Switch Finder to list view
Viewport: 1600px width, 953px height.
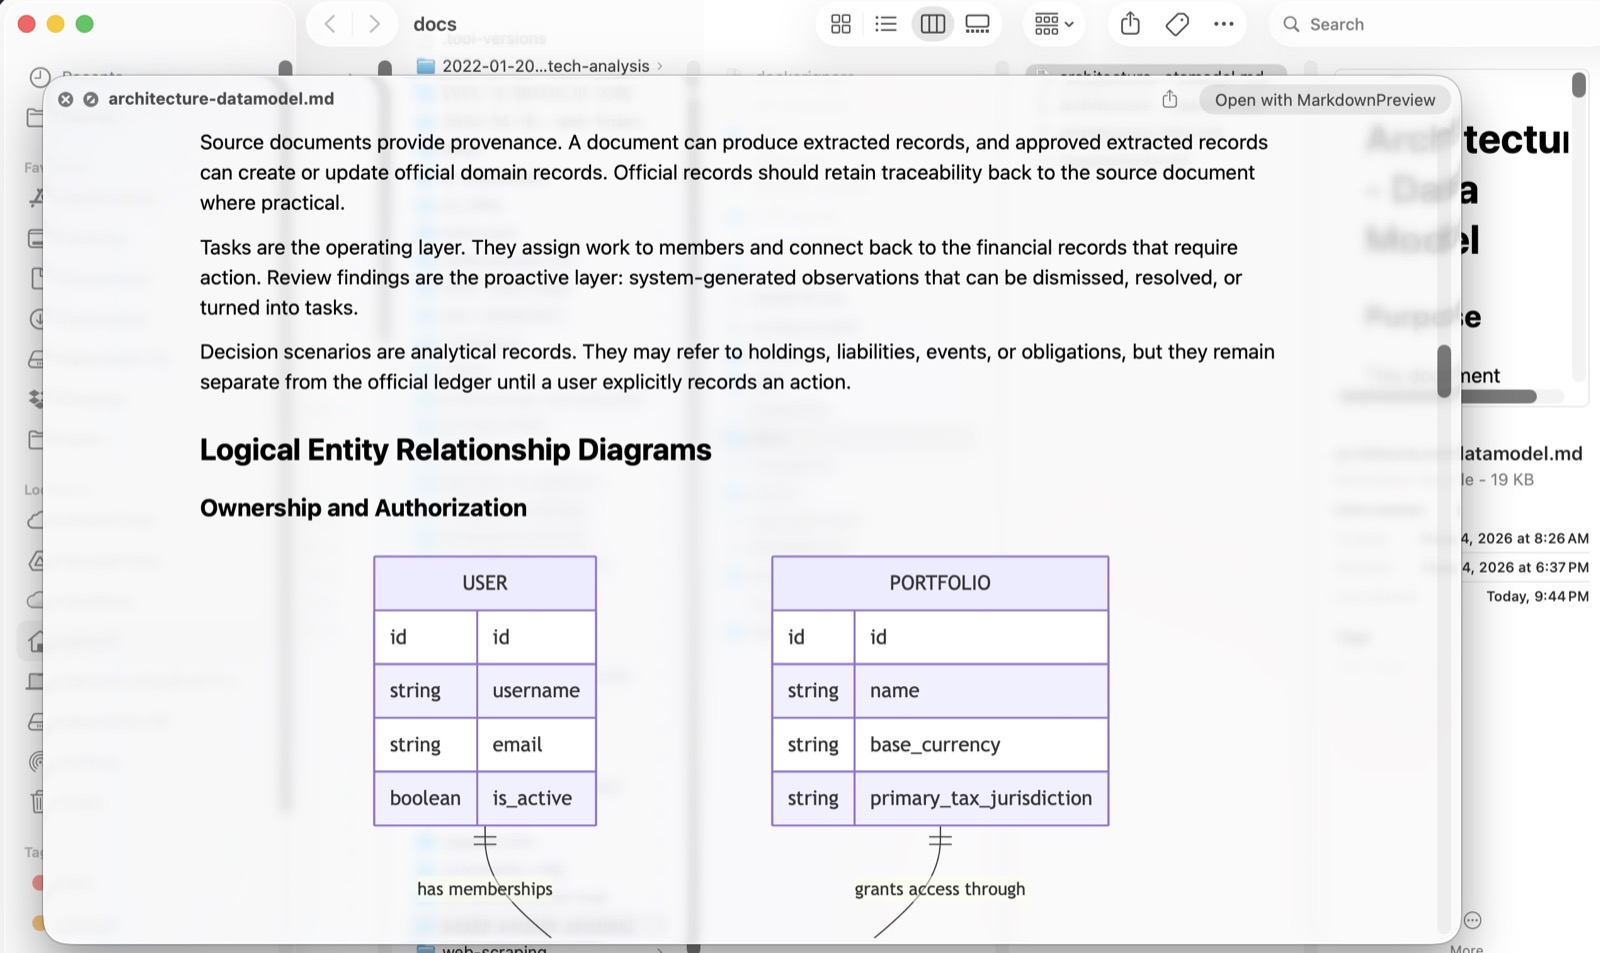click(886, 24)
